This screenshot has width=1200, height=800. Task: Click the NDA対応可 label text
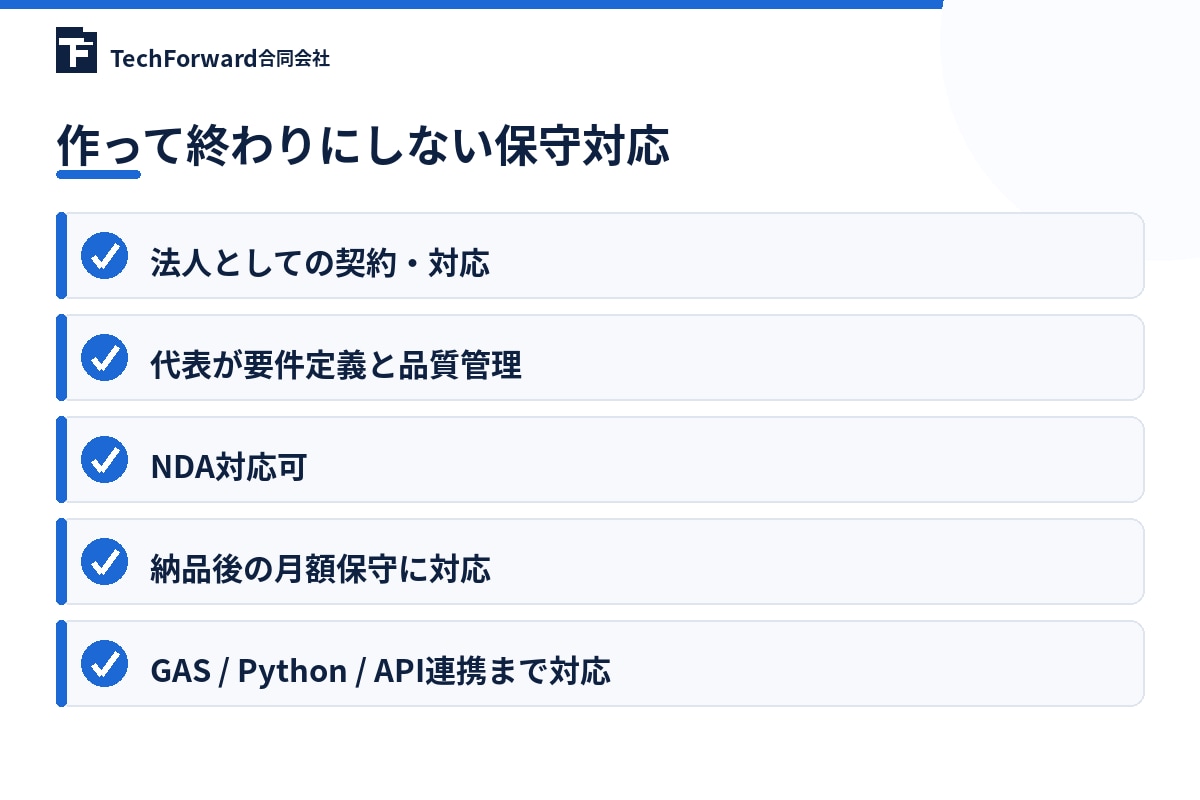(228, 467)
